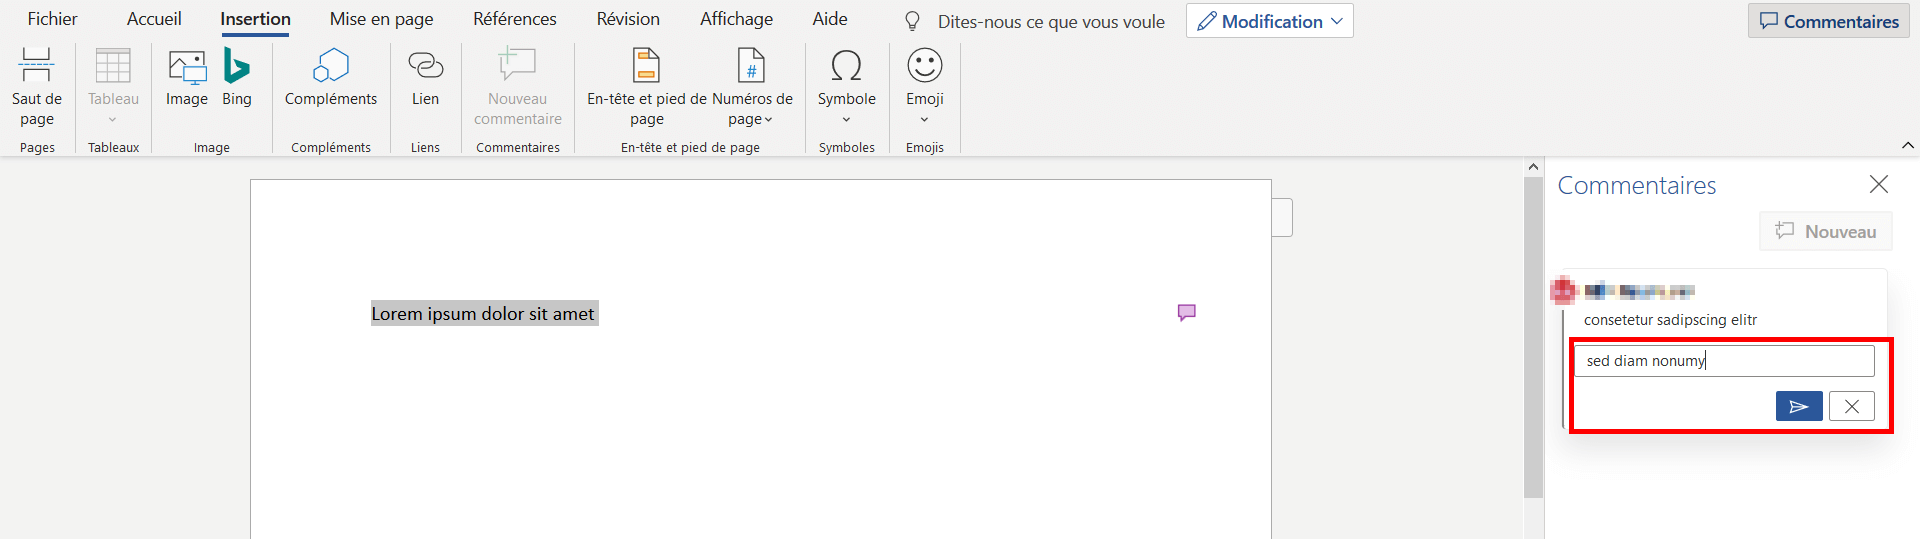
Task: Click the Commentaires button at top right
Action: click(x=1829, y=21)
